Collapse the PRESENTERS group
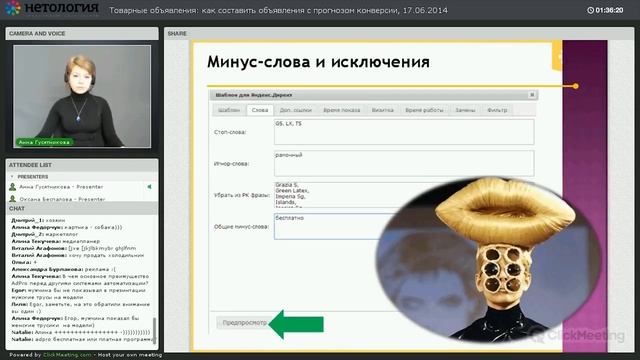 [12, 176]
